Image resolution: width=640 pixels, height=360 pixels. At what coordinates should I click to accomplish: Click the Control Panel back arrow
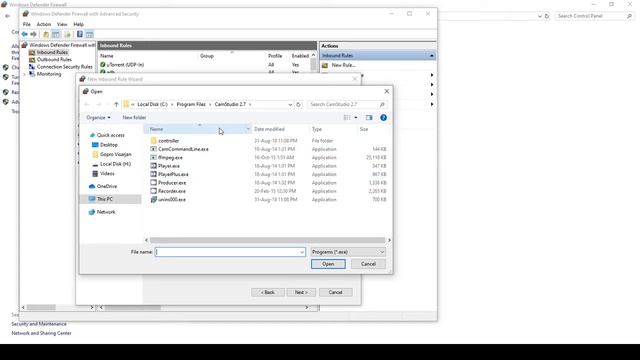coord(8,16)
